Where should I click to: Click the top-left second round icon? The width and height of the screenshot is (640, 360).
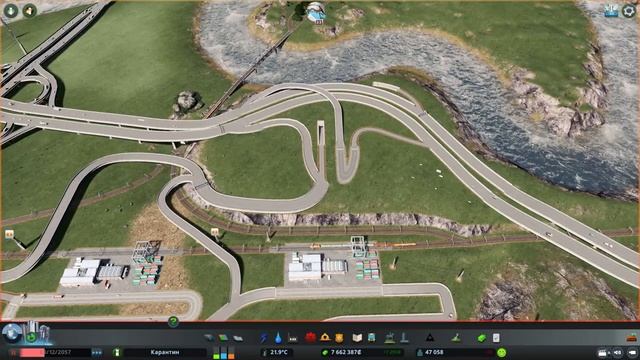click(29, 11)
